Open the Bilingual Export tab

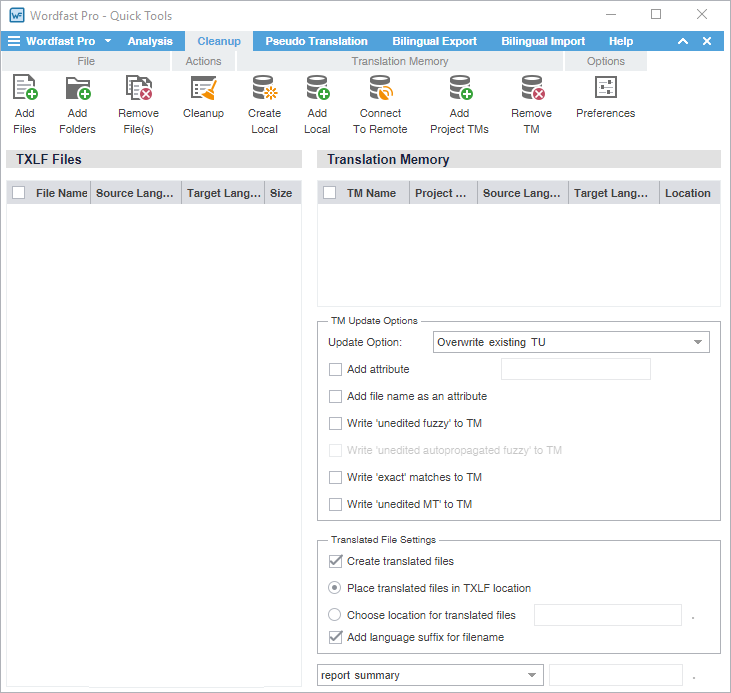click(434, 41)
